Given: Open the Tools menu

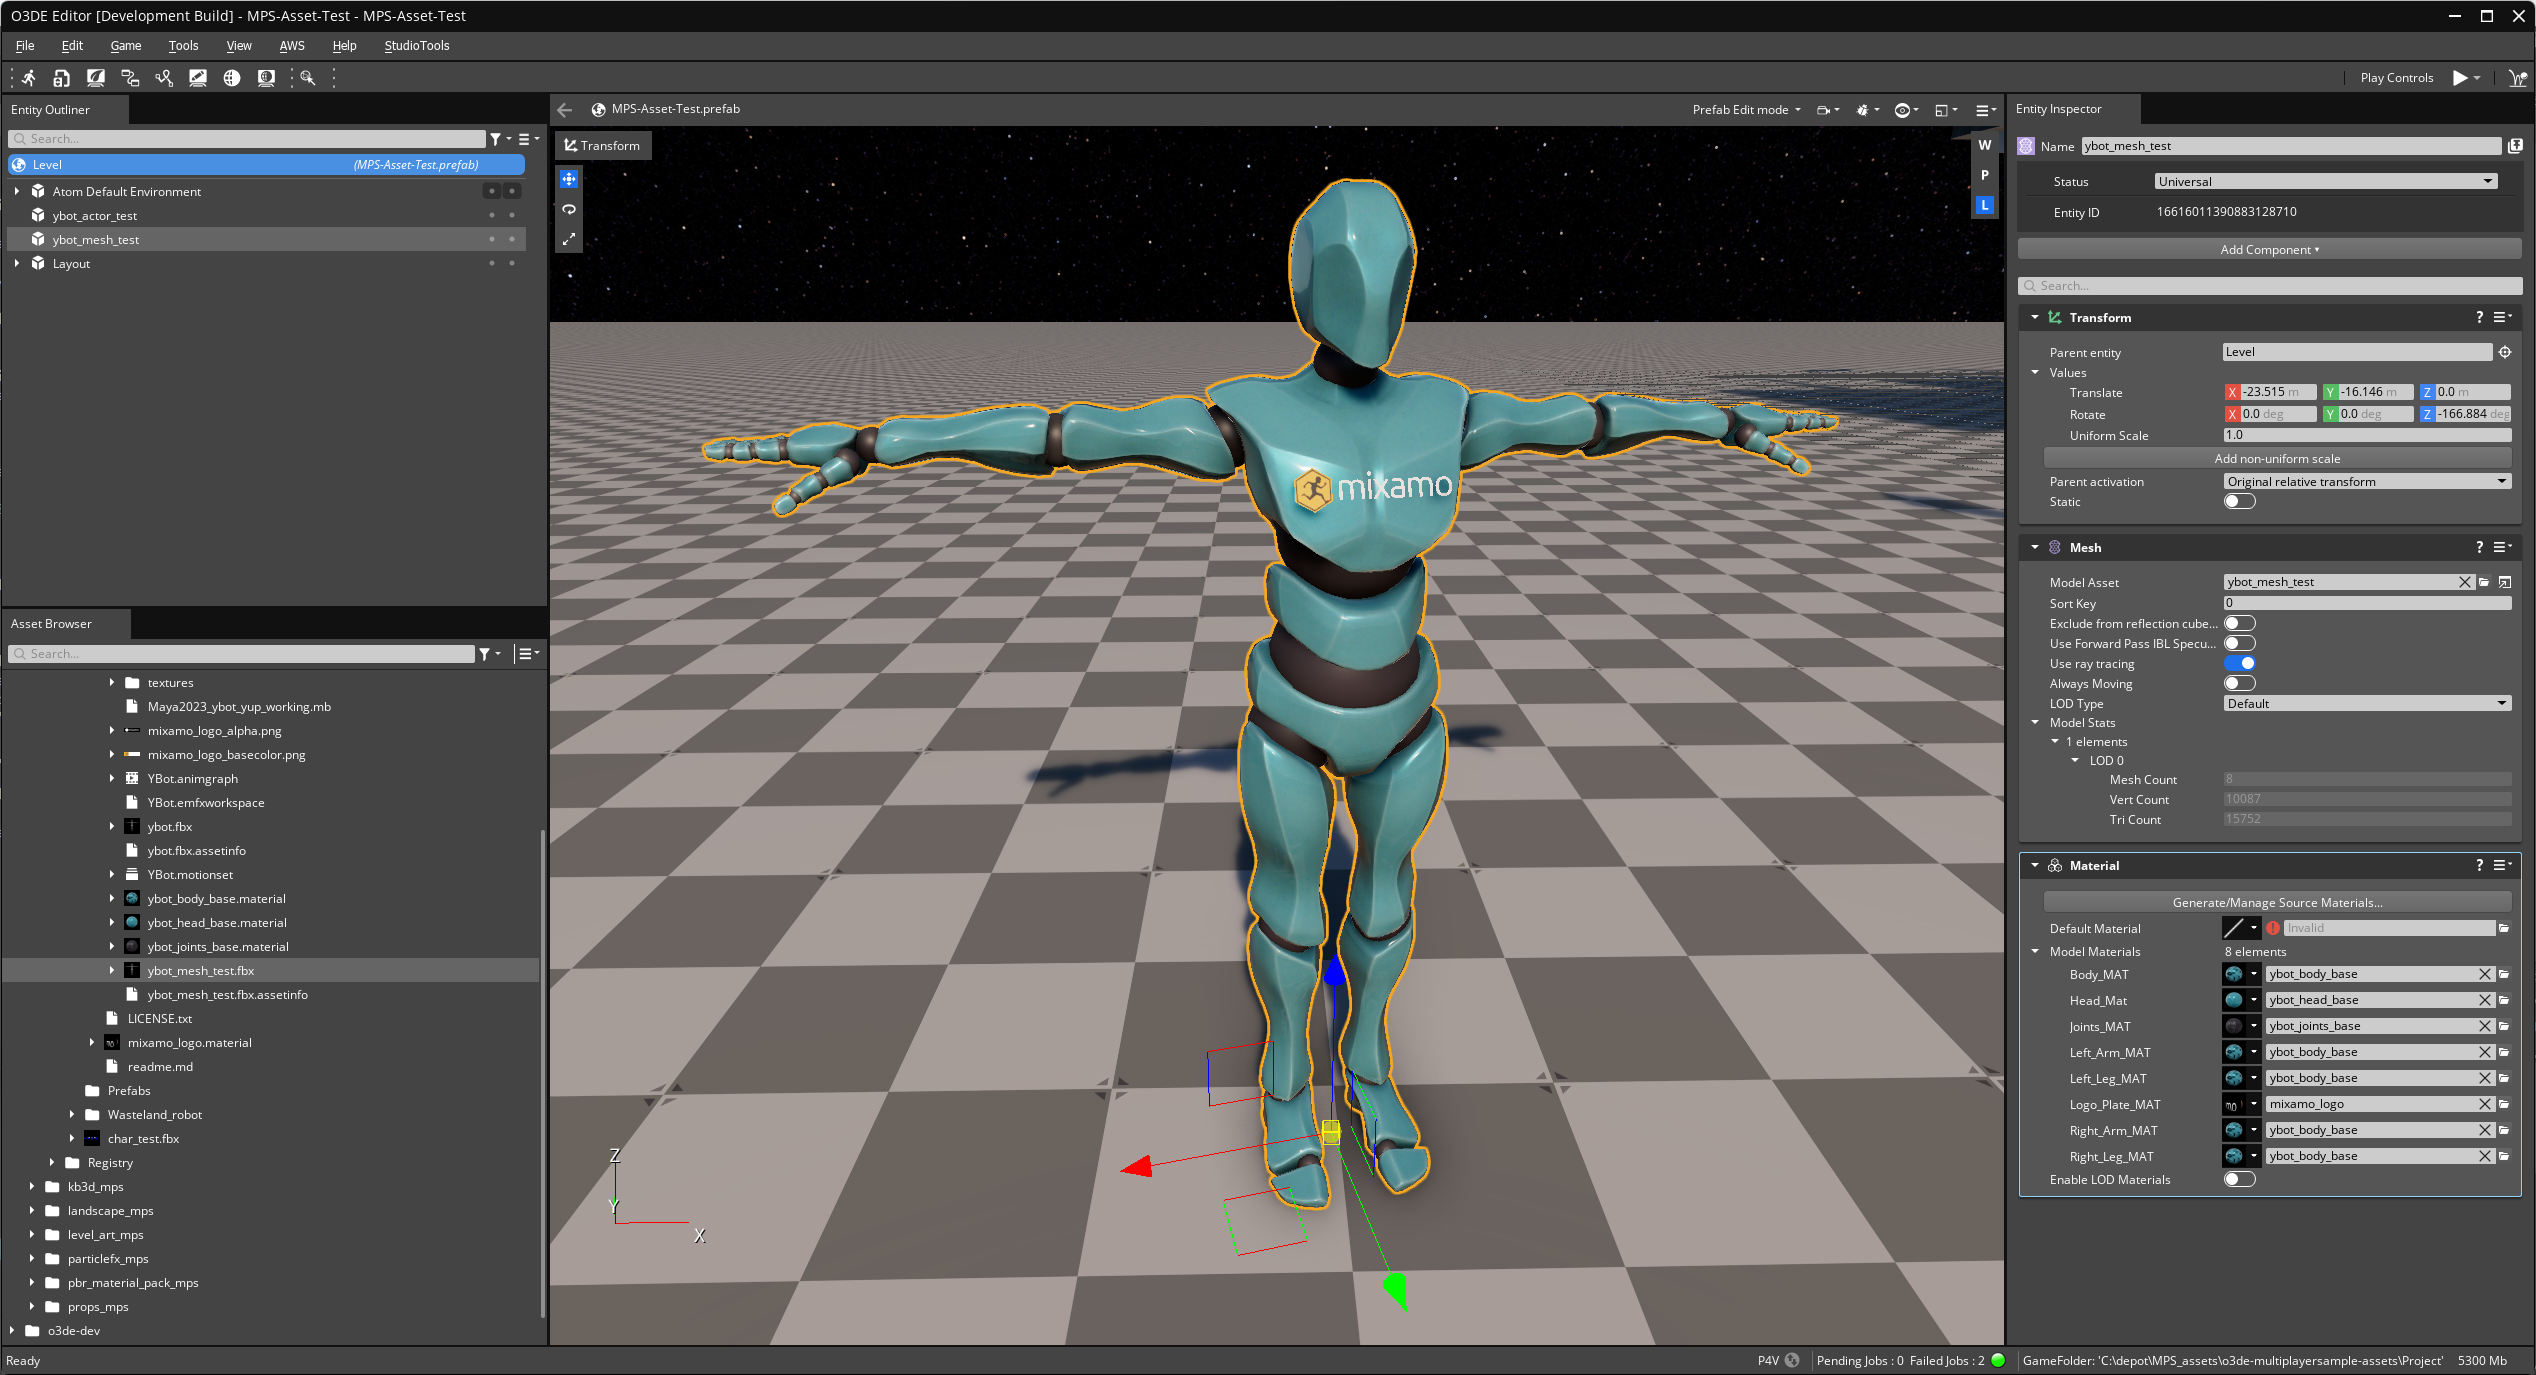Looking at the screenshot, I should click(183, 46).
